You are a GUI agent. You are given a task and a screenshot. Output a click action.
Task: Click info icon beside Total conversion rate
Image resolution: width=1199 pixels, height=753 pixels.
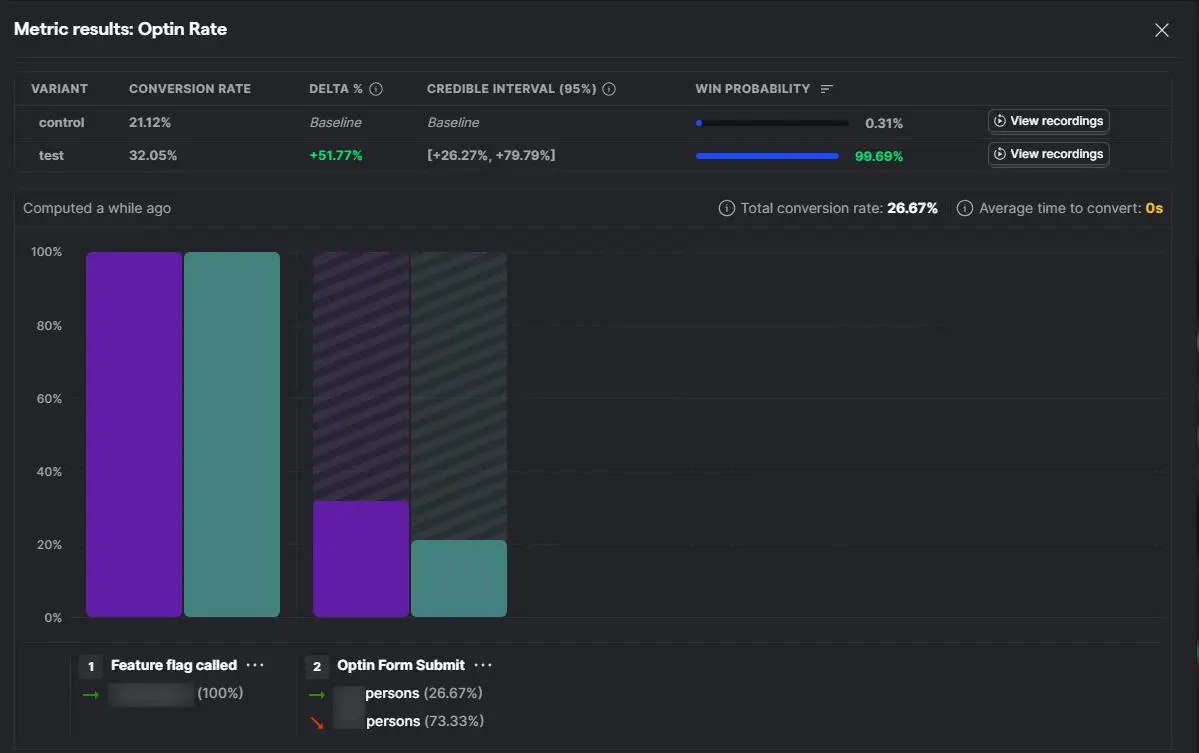click(726, 208)
